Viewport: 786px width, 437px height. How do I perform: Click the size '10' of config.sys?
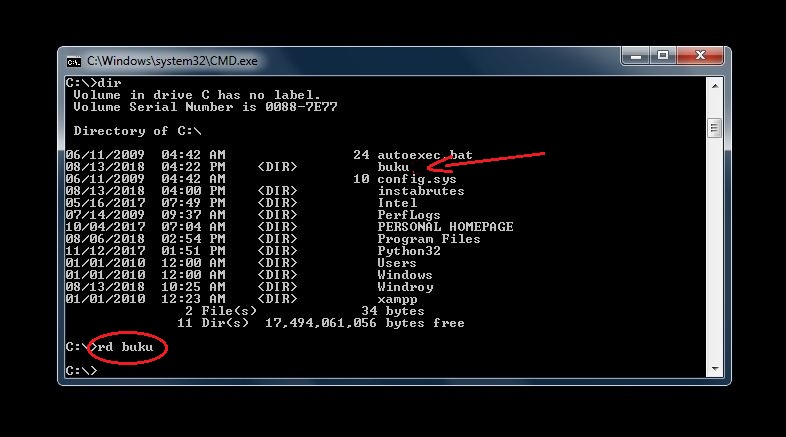[361, 179]
